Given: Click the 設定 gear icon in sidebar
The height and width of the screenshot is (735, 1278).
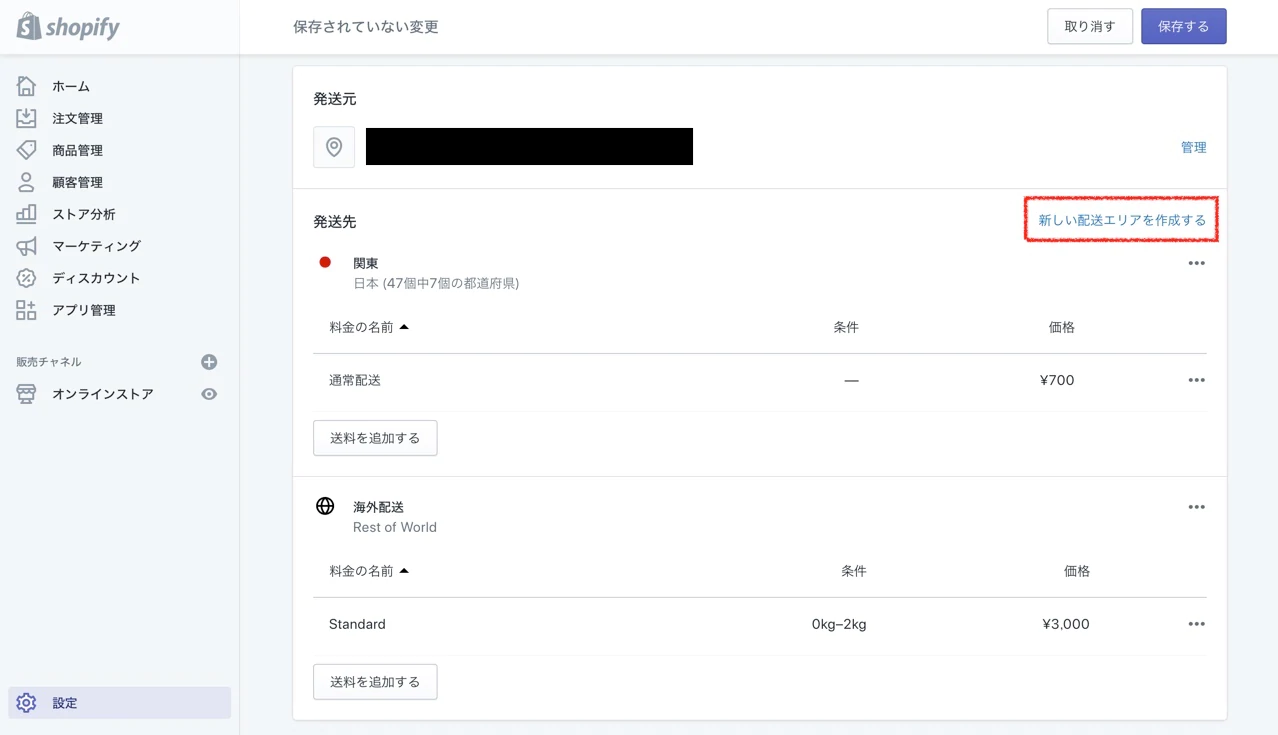Looking at the screenshot, I should tap(27, 703).
